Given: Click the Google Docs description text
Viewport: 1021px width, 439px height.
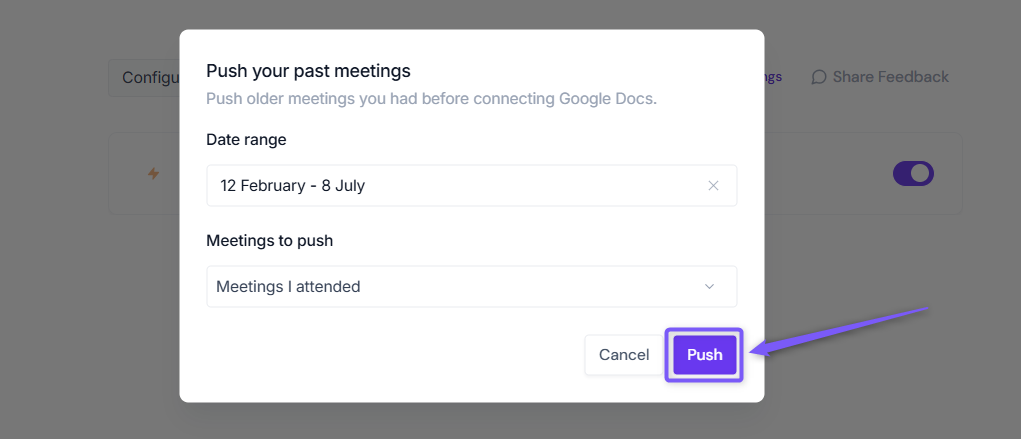Looking at the screenshot, I should coord(431,100).
